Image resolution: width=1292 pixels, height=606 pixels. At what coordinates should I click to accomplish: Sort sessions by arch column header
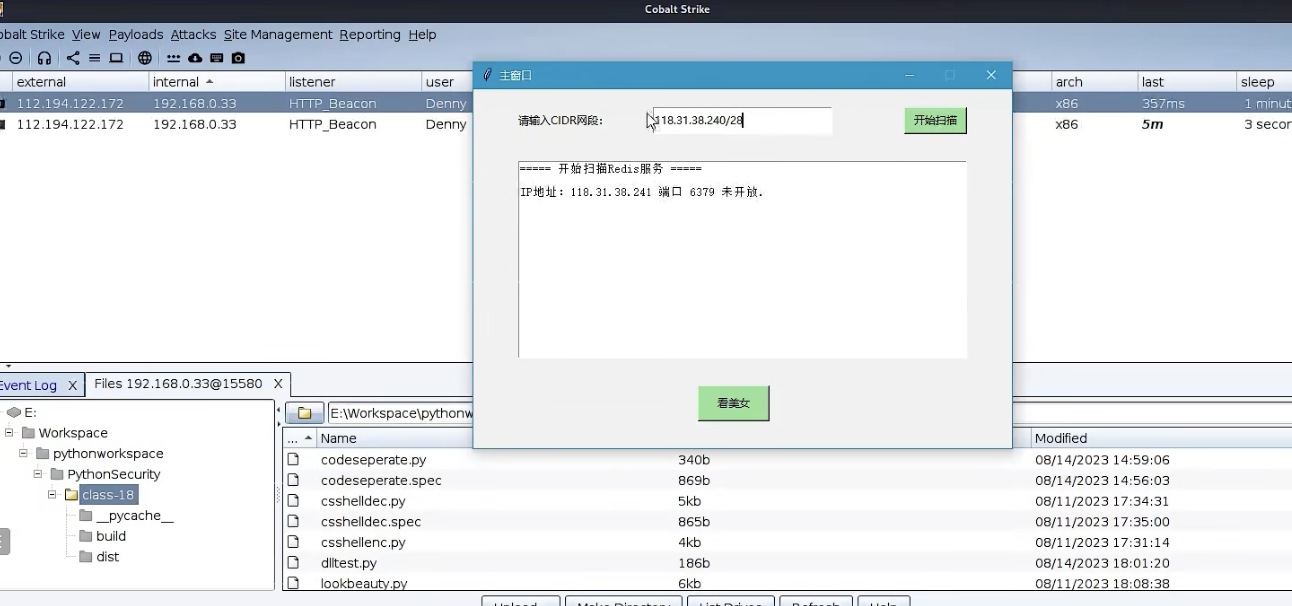point(1094,82)
